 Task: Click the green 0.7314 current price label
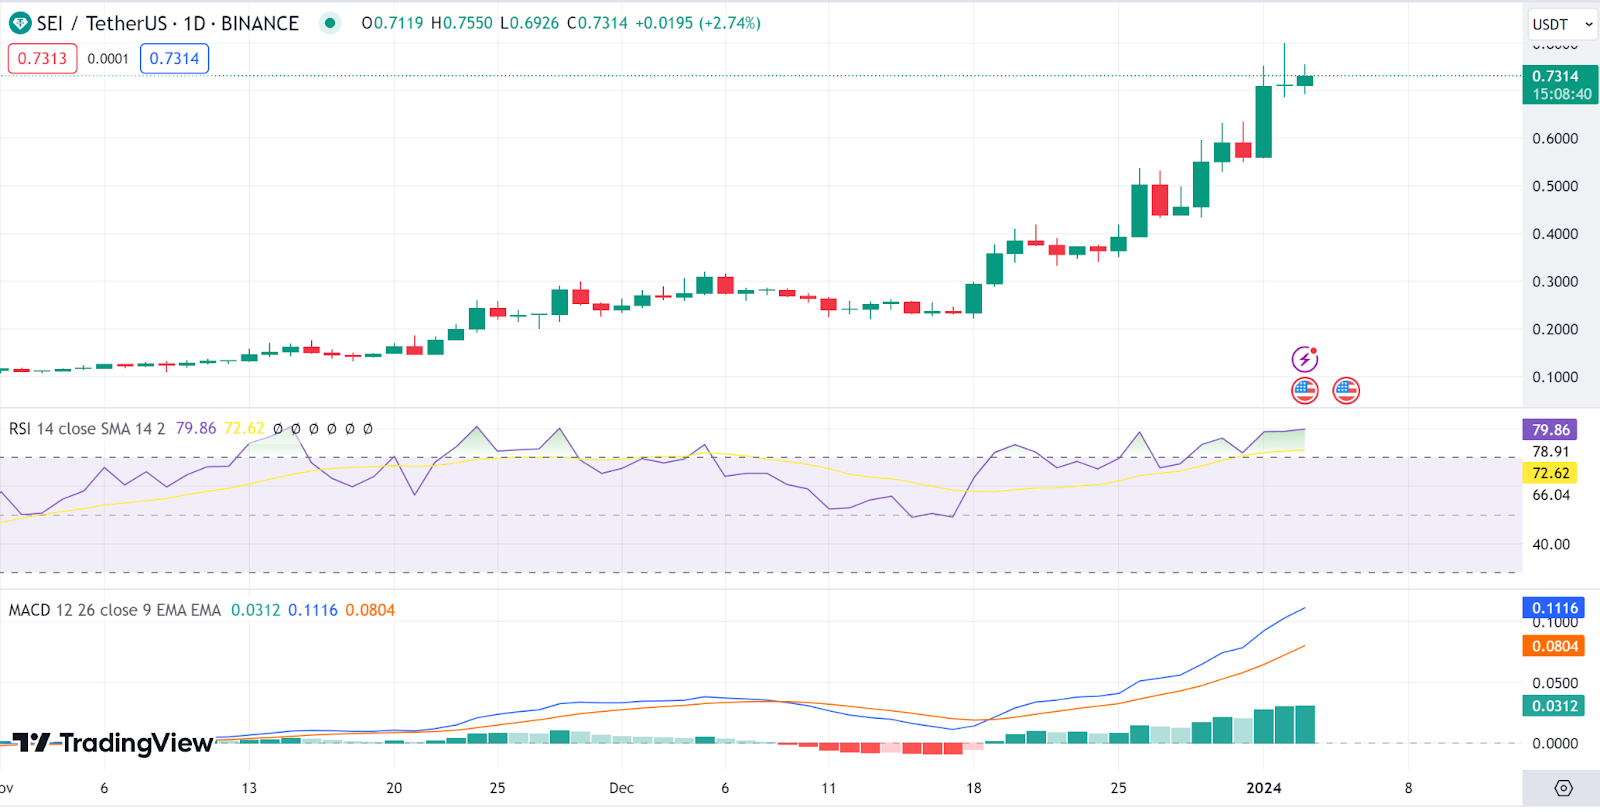tap(1556, 76)
